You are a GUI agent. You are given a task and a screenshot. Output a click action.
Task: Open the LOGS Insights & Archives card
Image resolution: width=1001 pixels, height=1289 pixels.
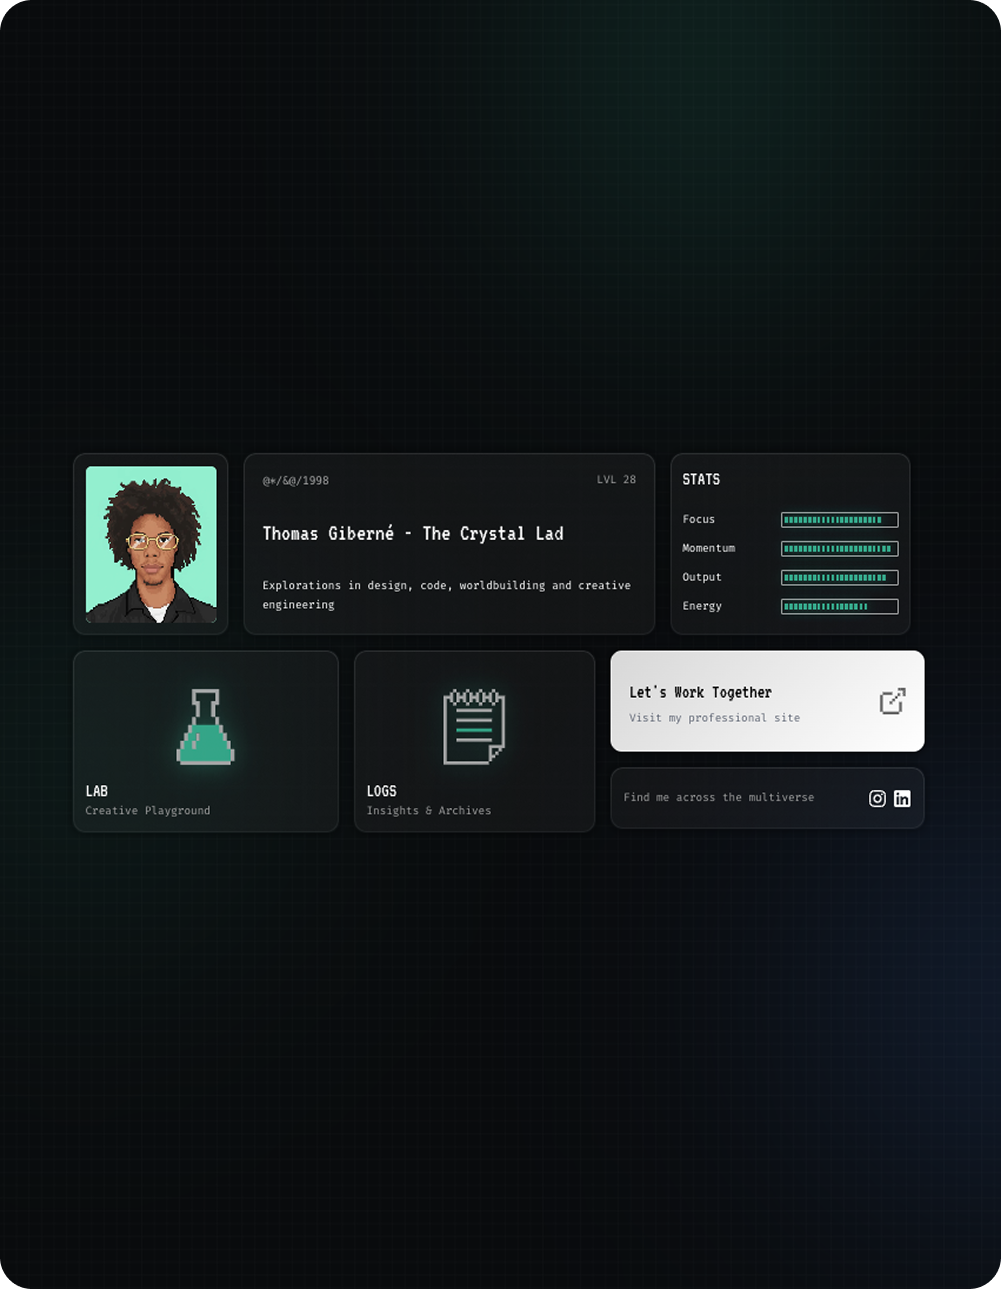click(474, 740)
